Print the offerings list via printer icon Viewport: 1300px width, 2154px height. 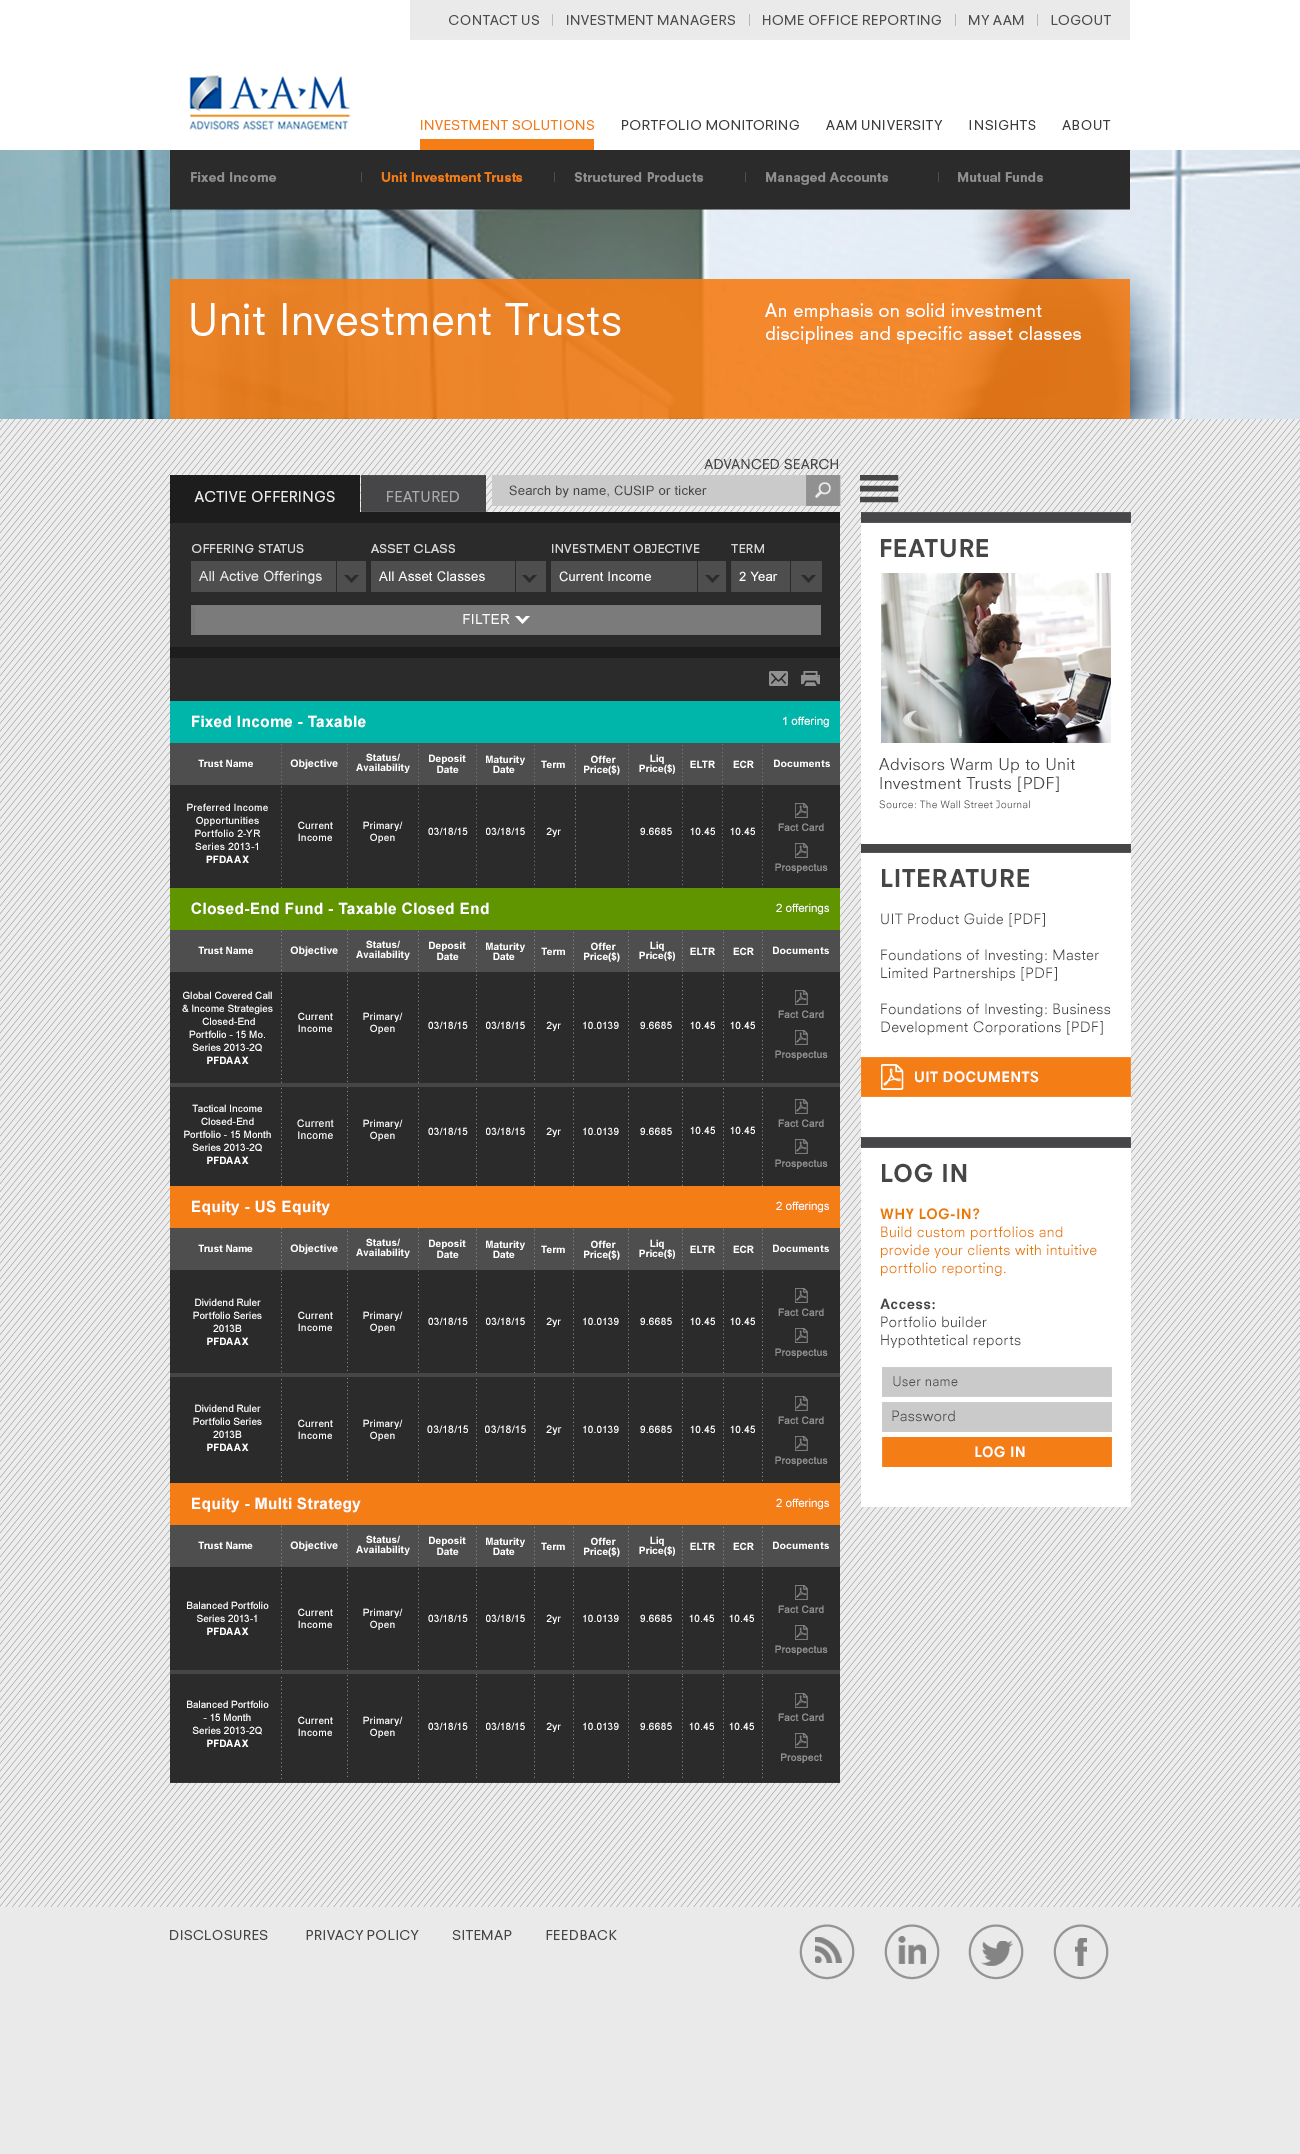pyautogui.click(x=811, y=679)
